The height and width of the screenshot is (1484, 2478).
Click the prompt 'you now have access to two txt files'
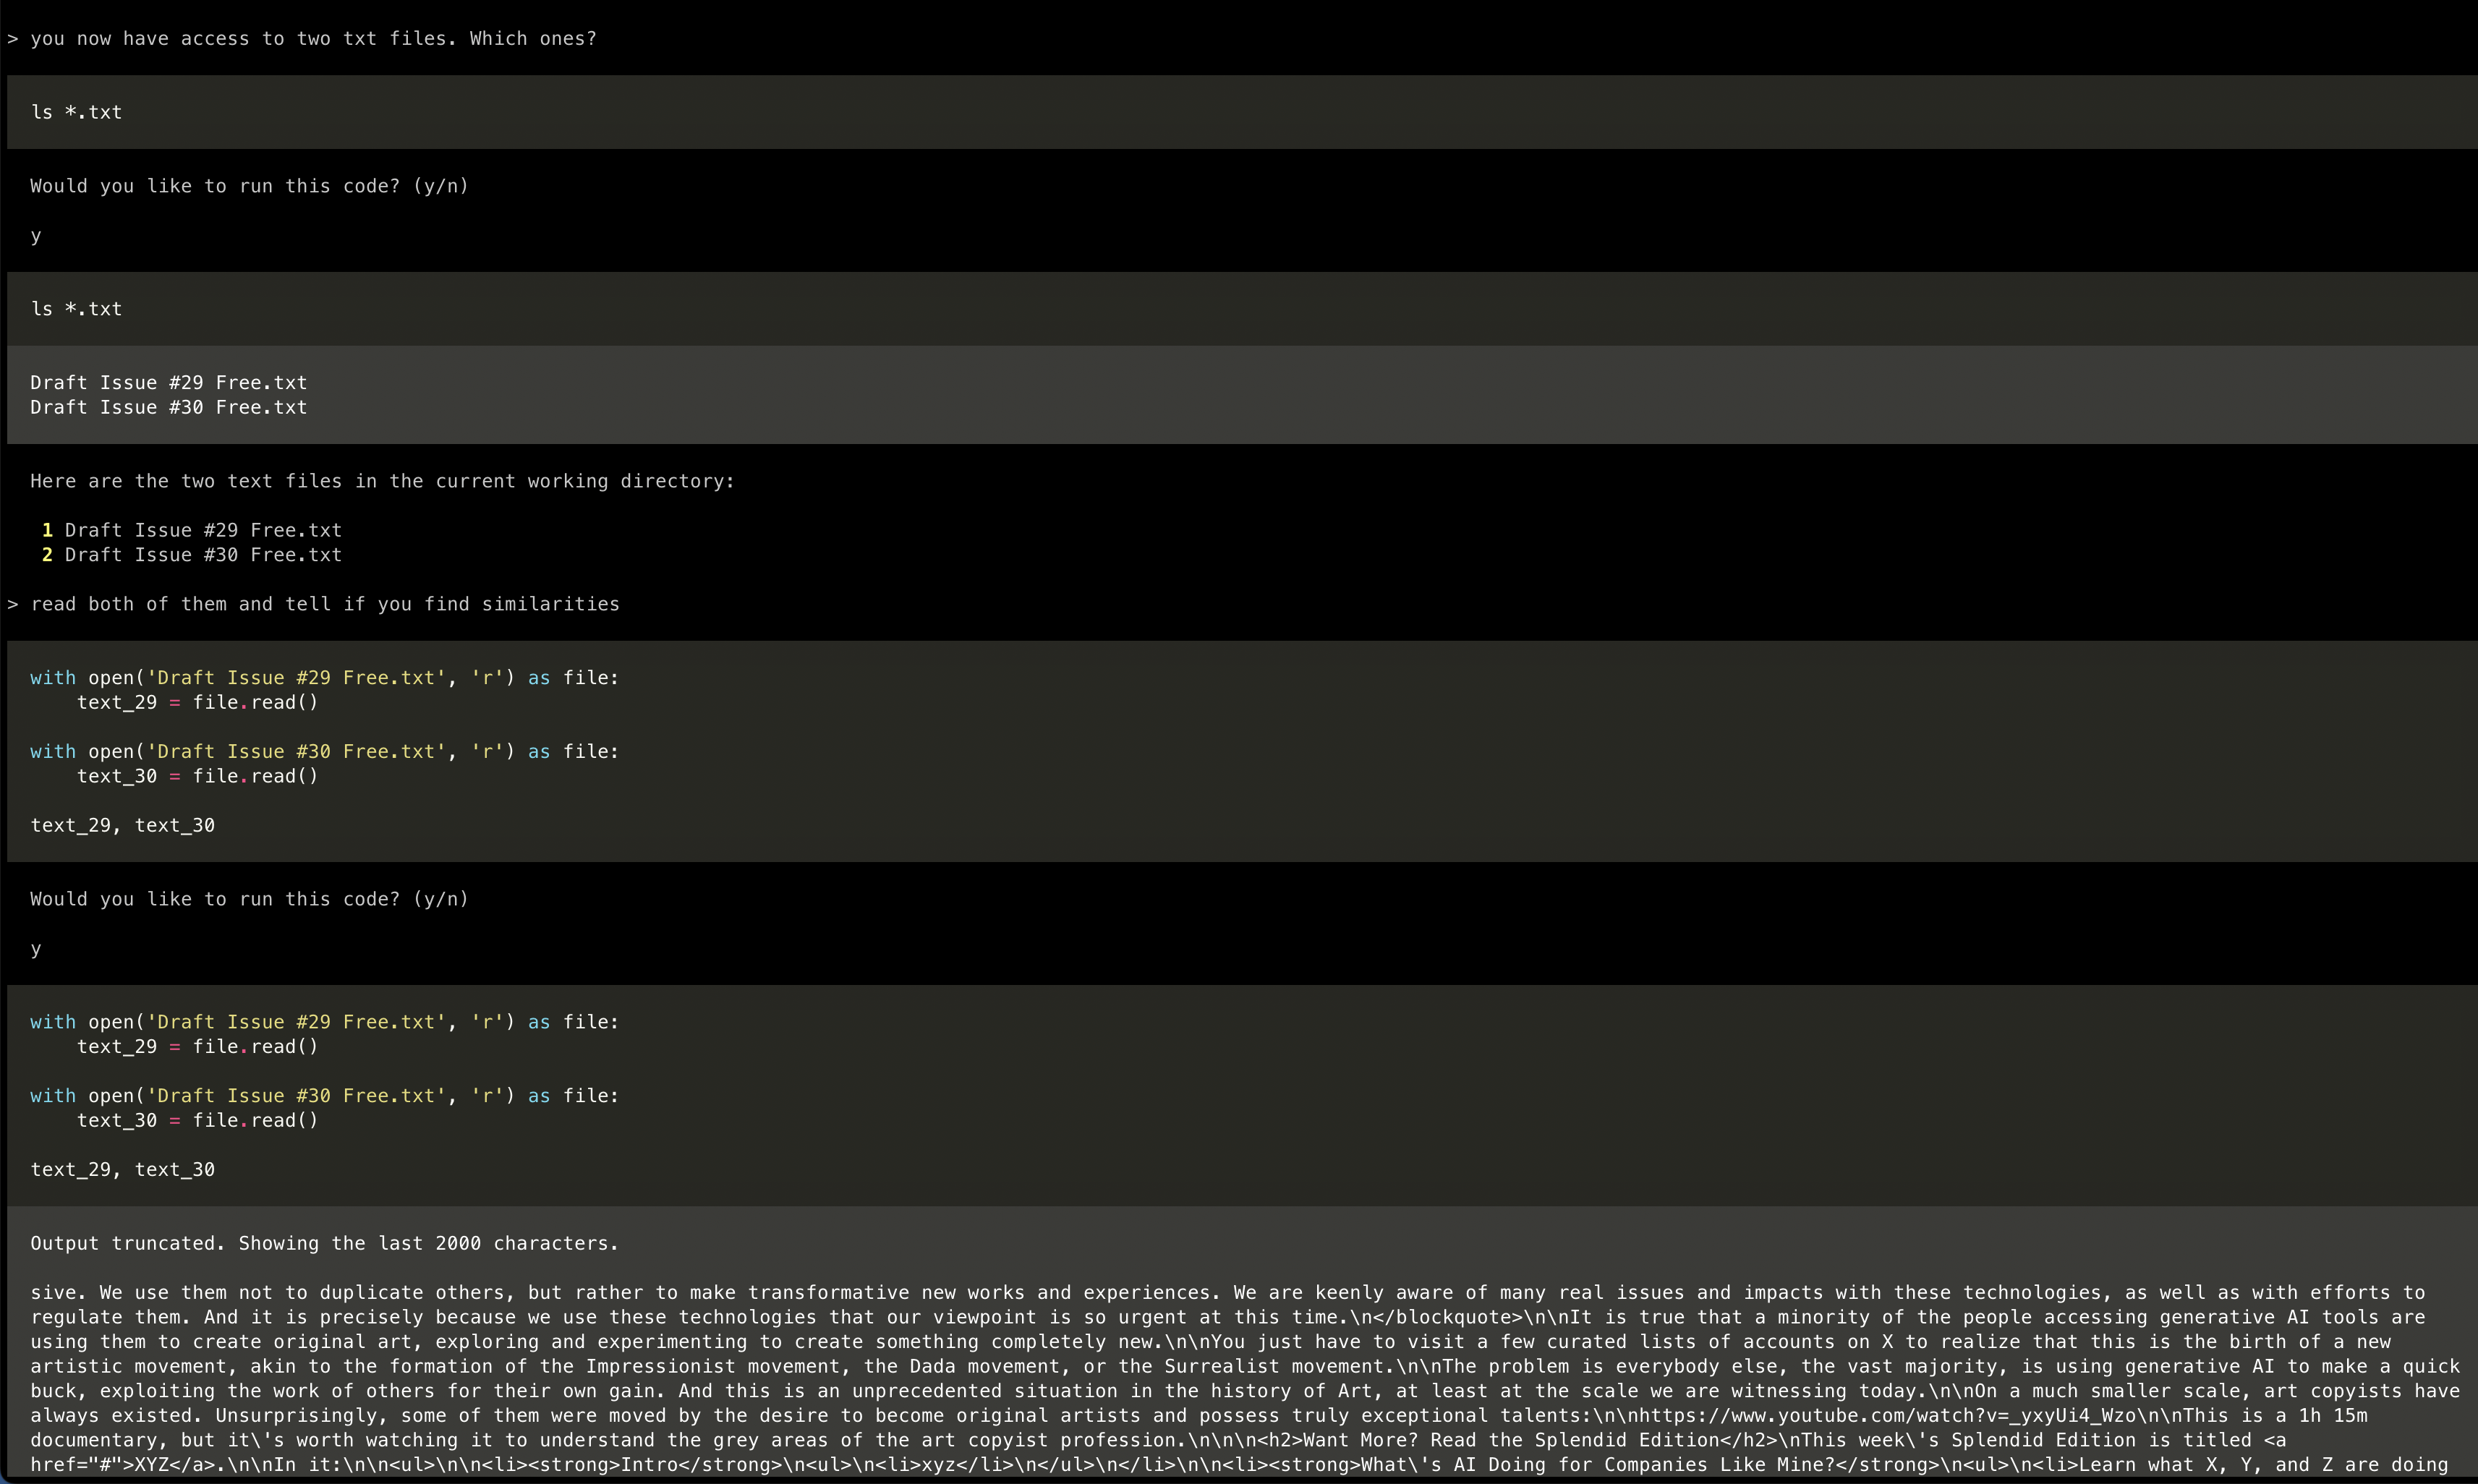(312, 38)
